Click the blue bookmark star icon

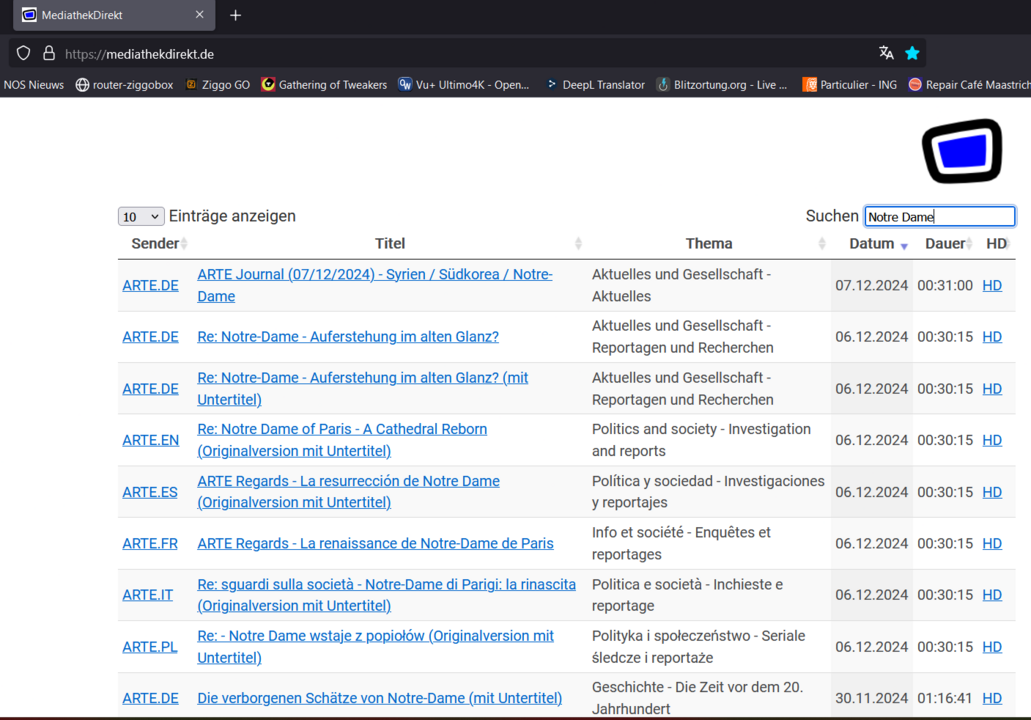(x=912, y=53)
